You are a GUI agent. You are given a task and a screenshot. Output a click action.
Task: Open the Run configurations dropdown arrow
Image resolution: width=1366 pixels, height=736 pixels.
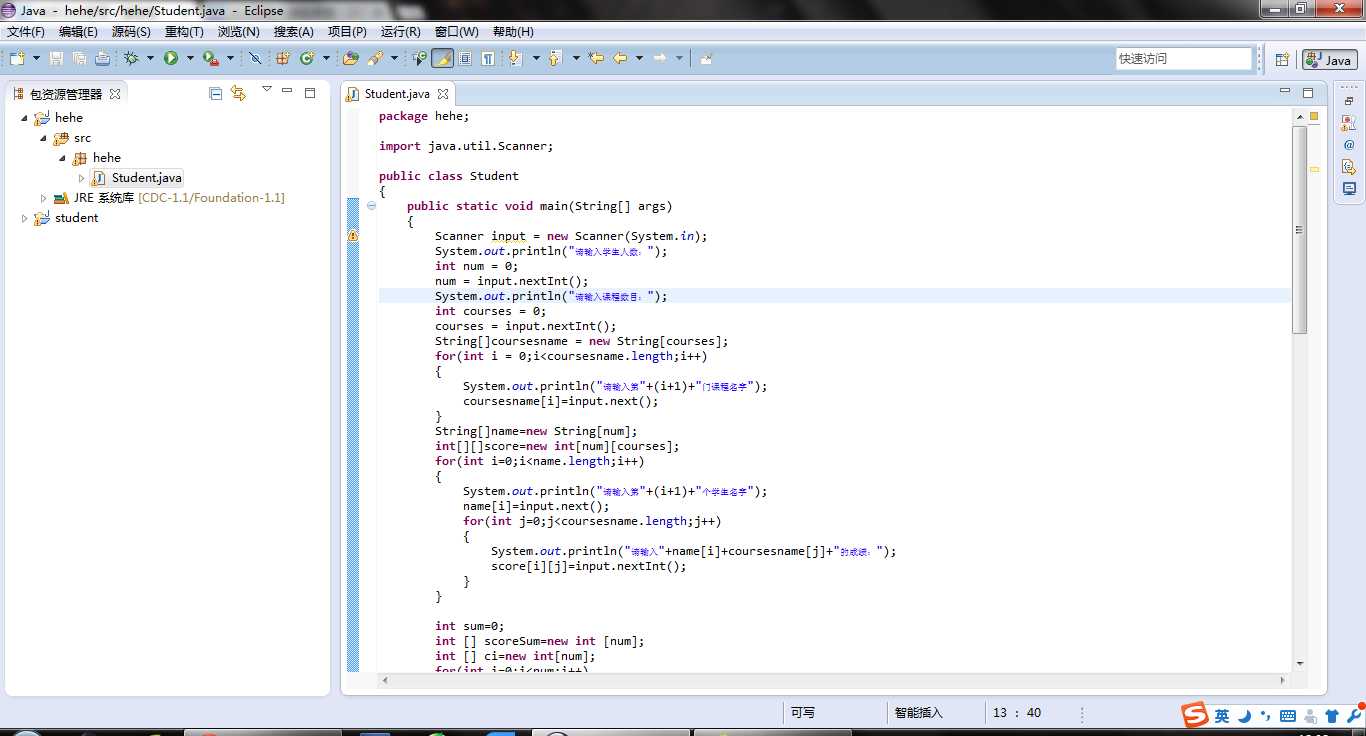tap(190, 59)
